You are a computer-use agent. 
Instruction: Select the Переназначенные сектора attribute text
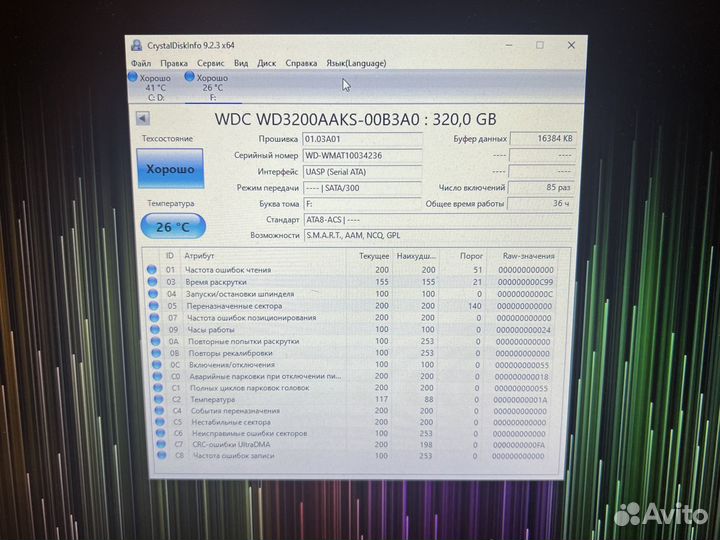(234, 306)
